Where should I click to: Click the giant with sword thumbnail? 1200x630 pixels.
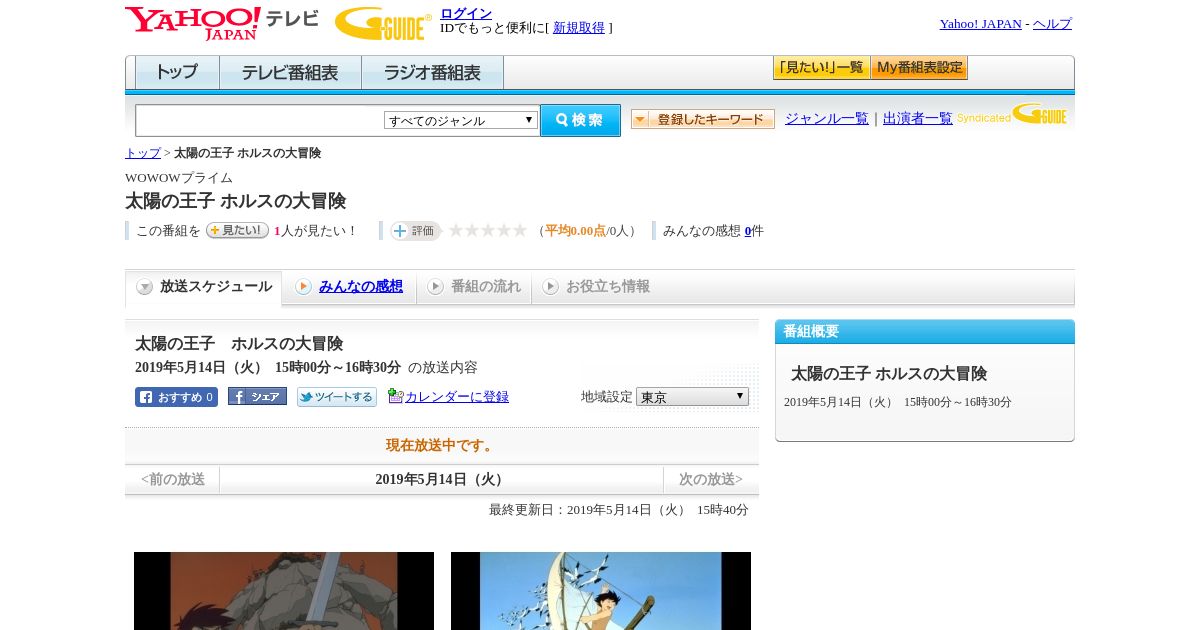284,591
